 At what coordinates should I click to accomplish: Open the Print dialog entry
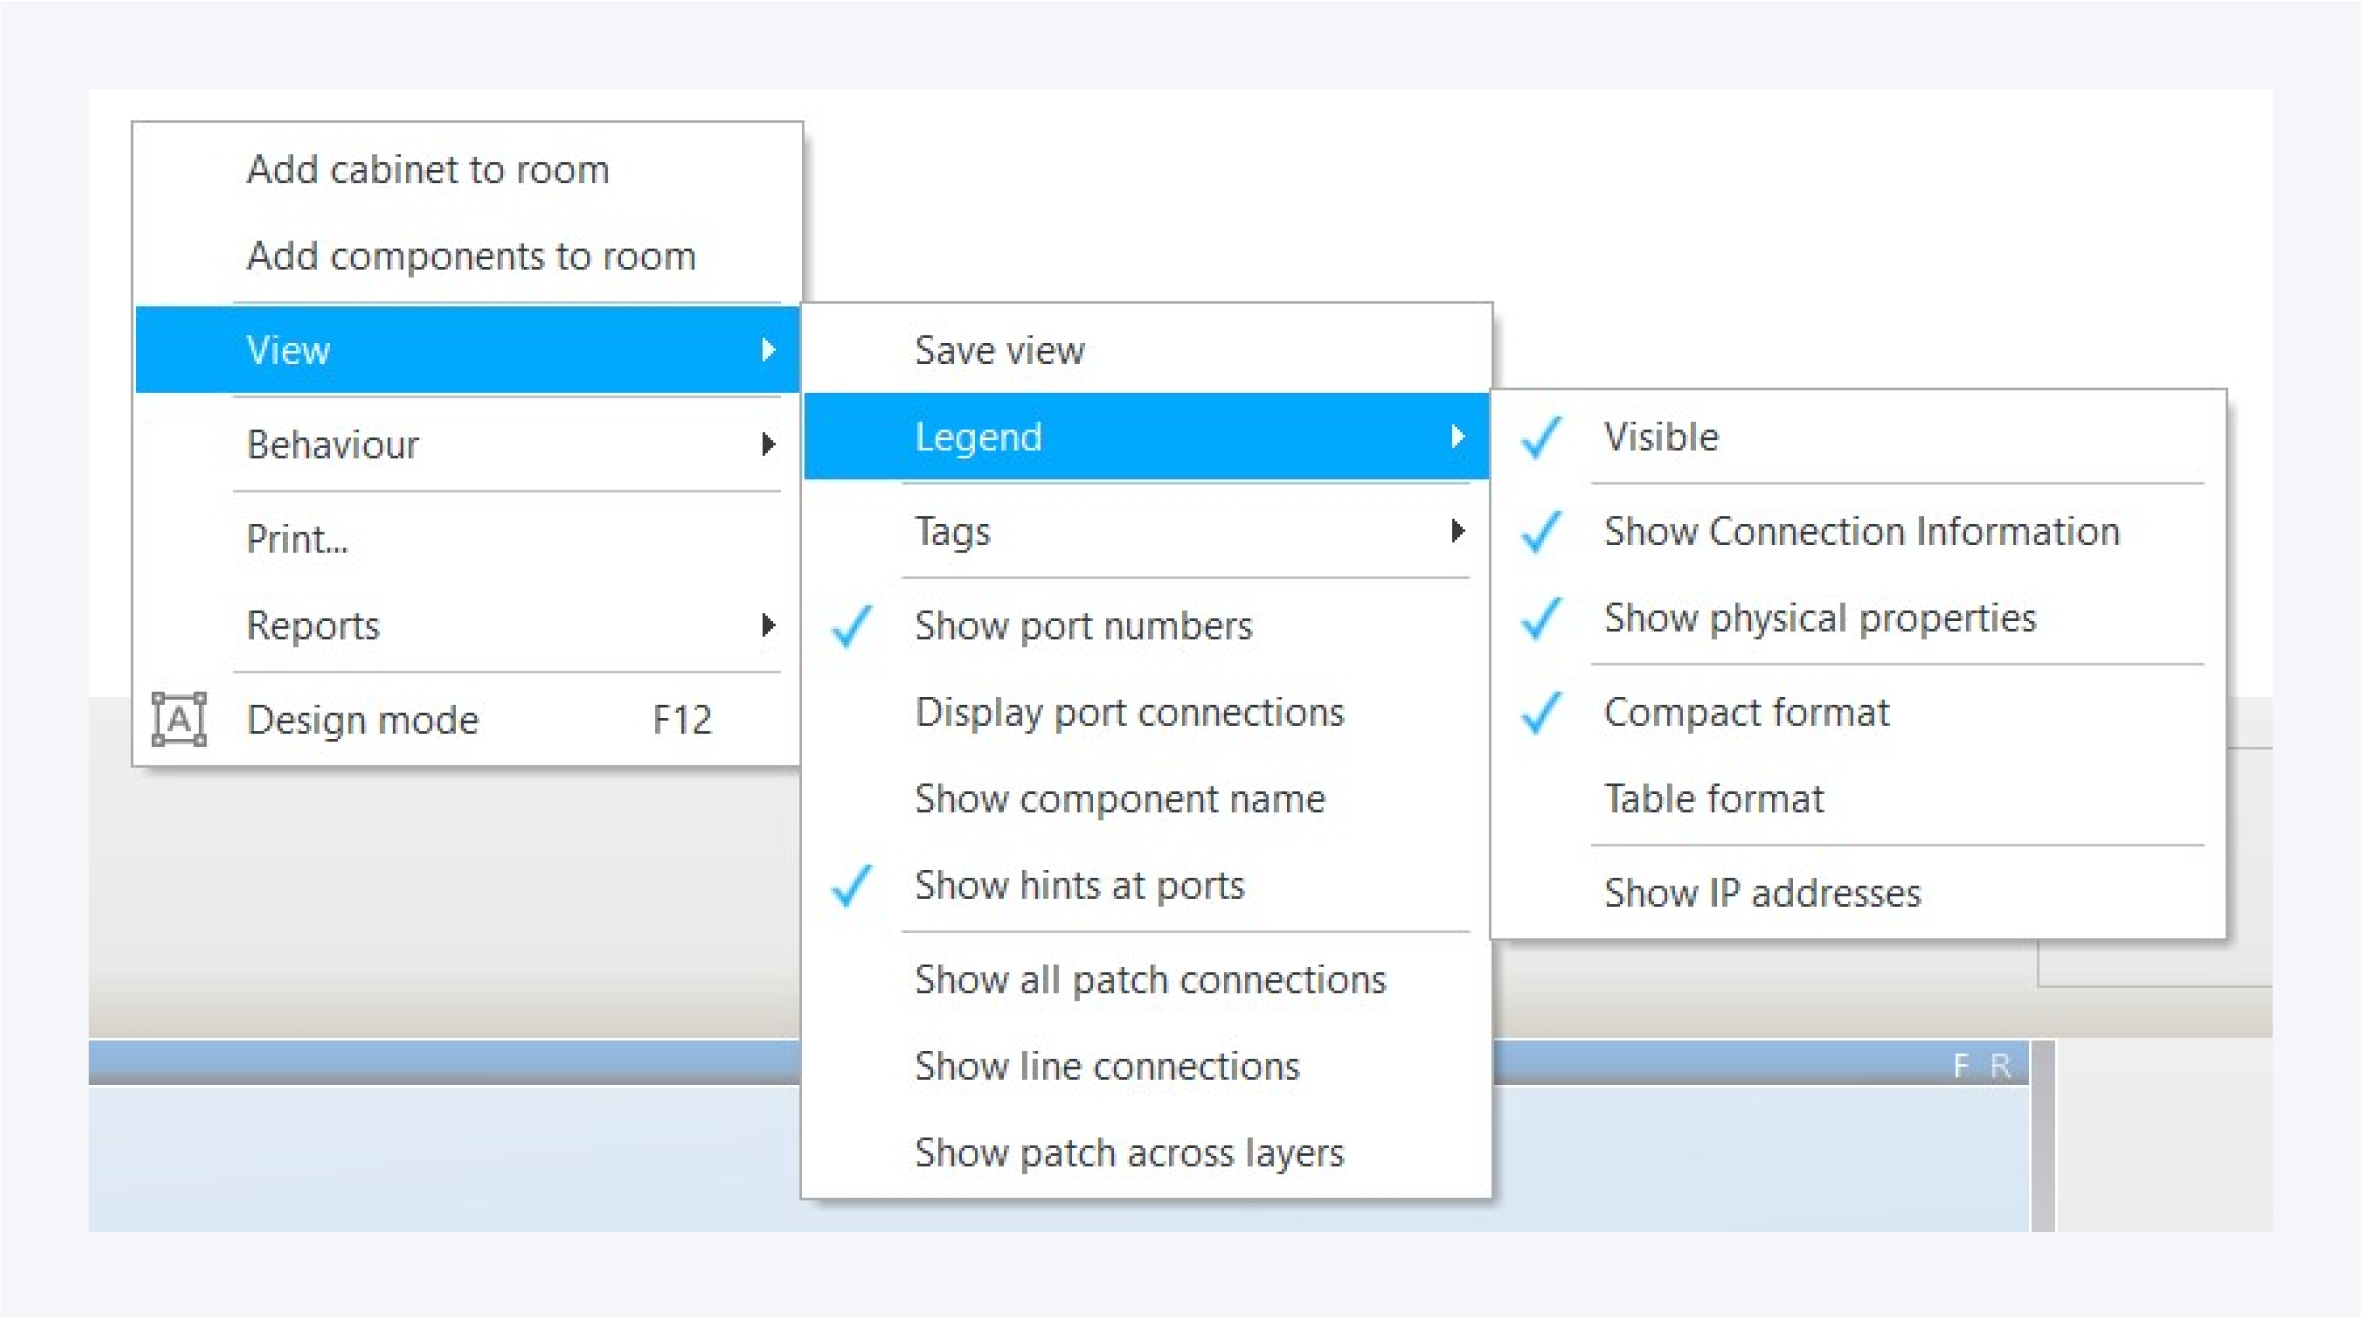(x=297, y=539)
